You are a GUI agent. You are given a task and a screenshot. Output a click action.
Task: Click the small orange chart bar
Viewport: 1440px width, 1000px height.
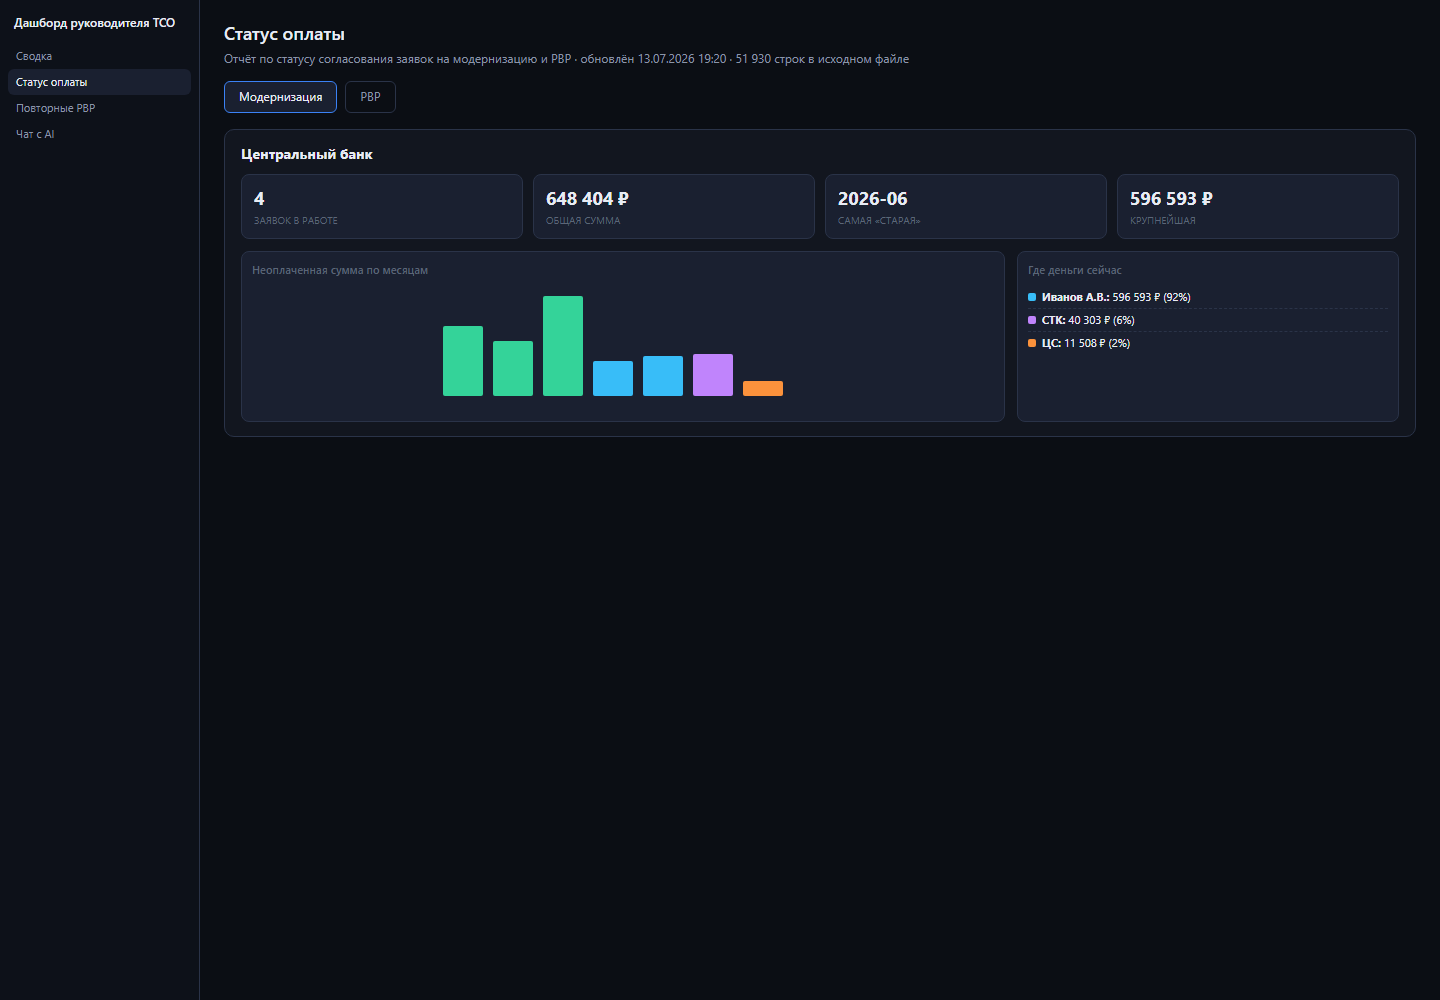click(763, 388)
